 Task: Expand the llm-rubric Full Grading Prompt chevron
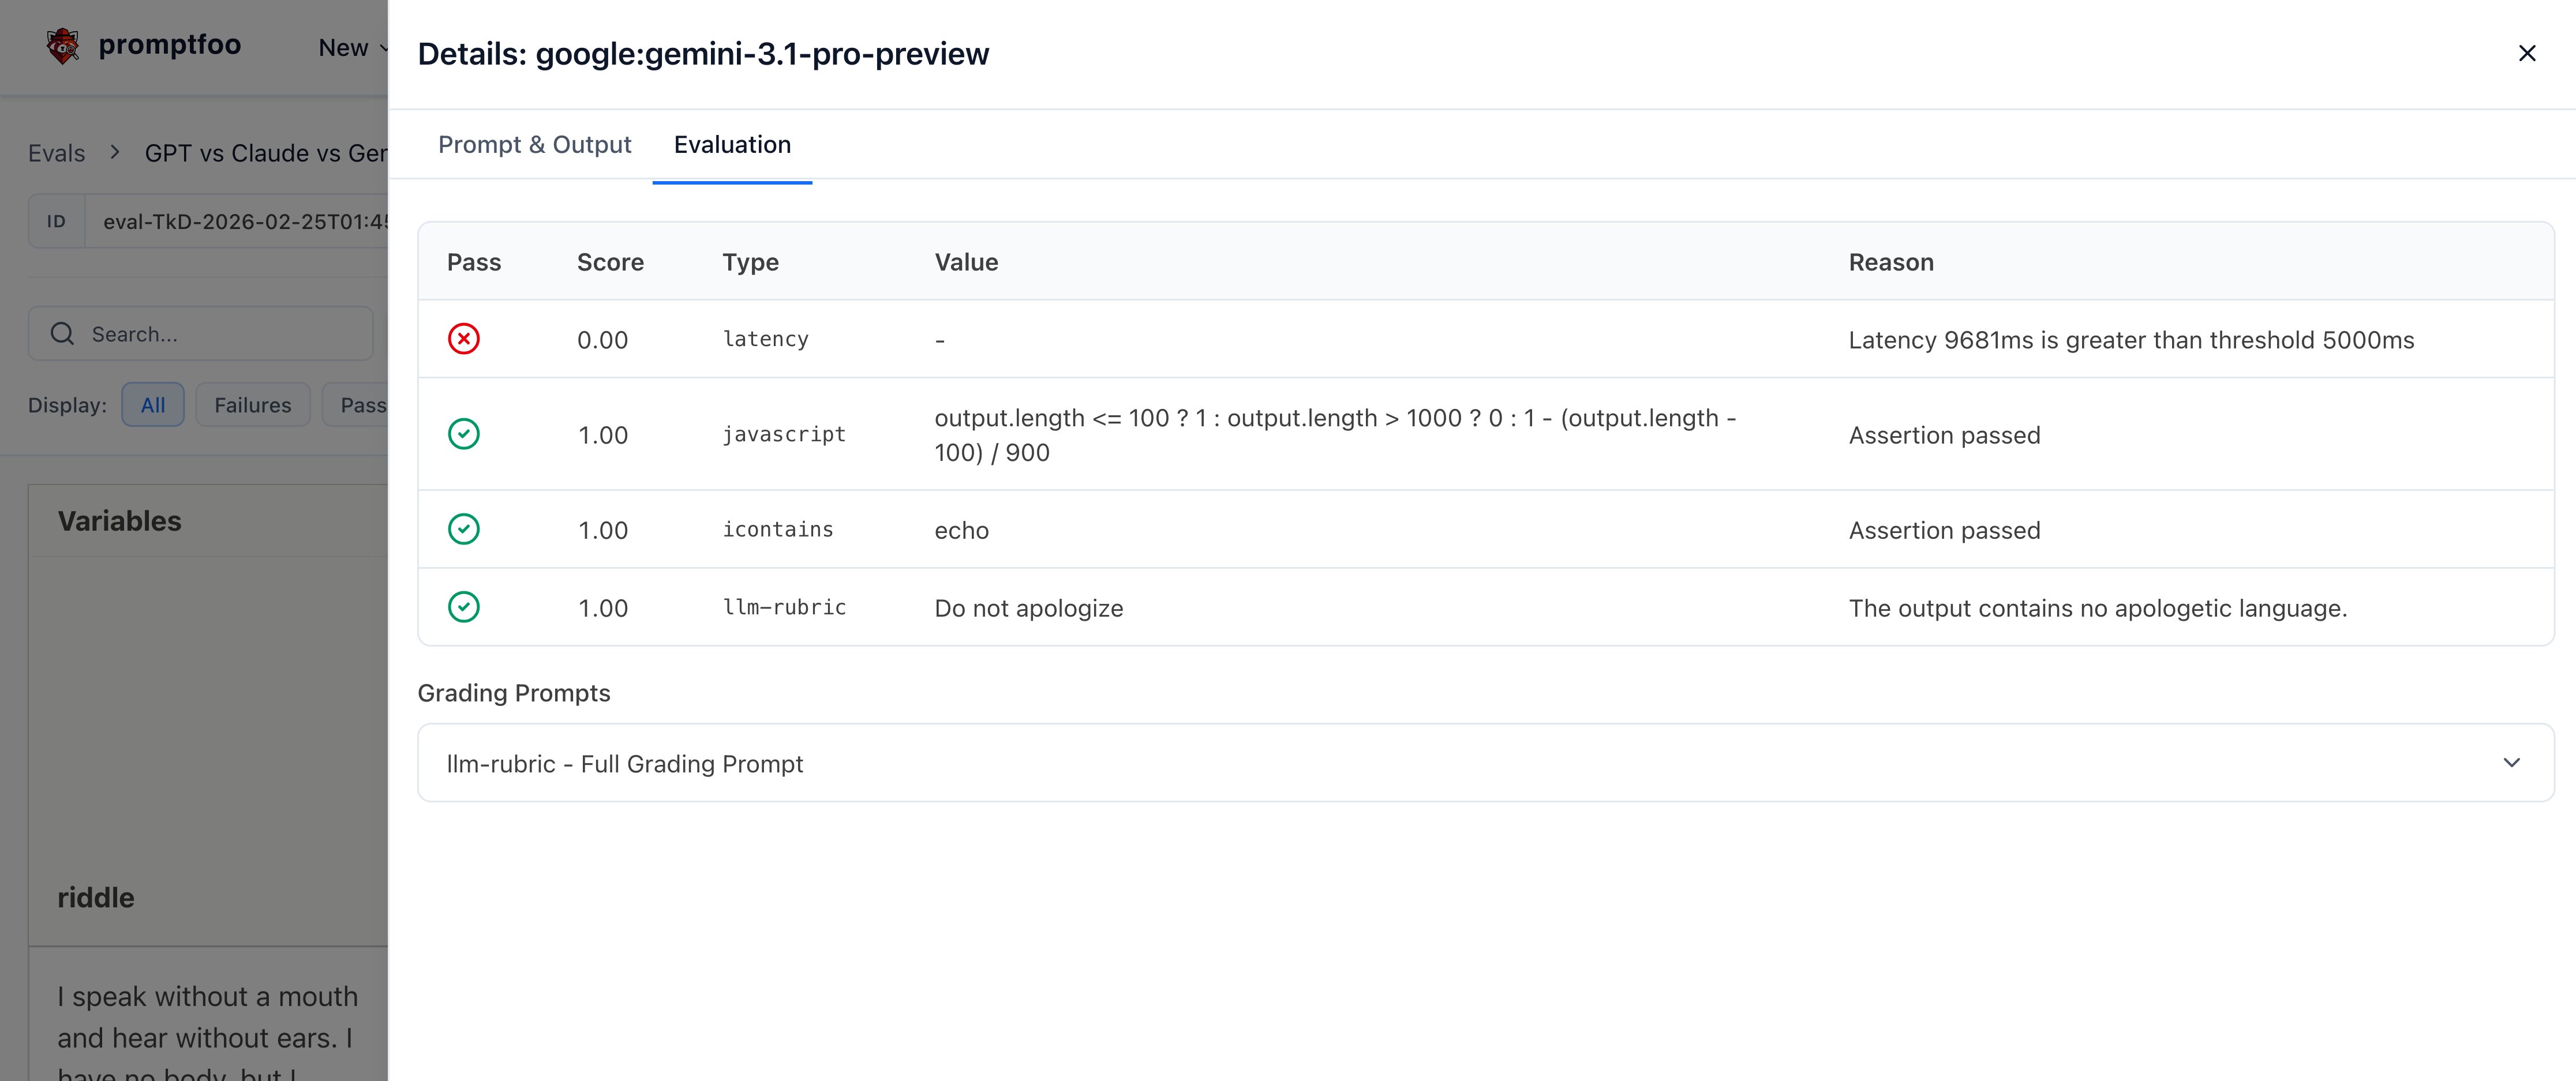(2511, 763)
